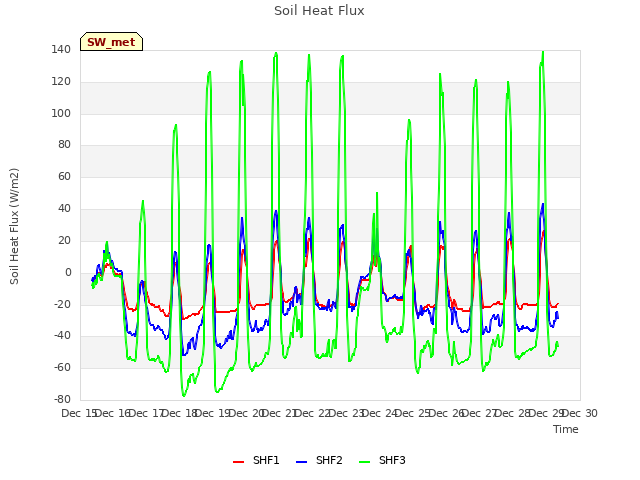The height and width of the screenshot is (480, 640).
Task: Click the 80 y-axis tick label
Action: click(64, 145)
